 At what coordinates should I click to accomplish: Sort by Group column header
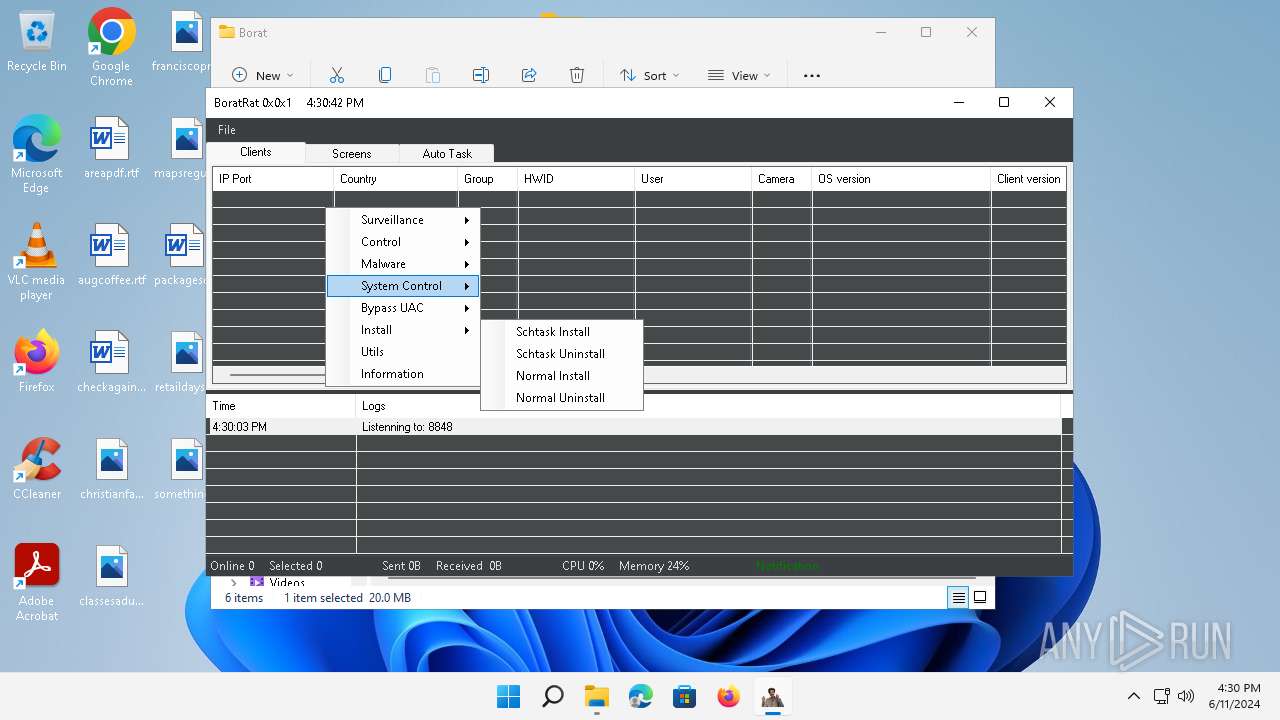click(488, 179)
